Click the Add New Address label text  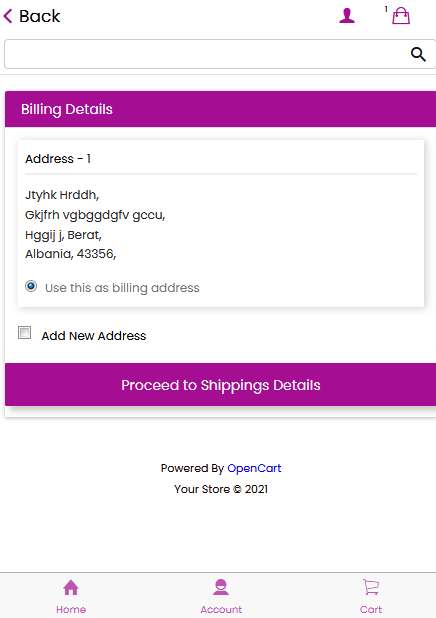pos(94,336)
